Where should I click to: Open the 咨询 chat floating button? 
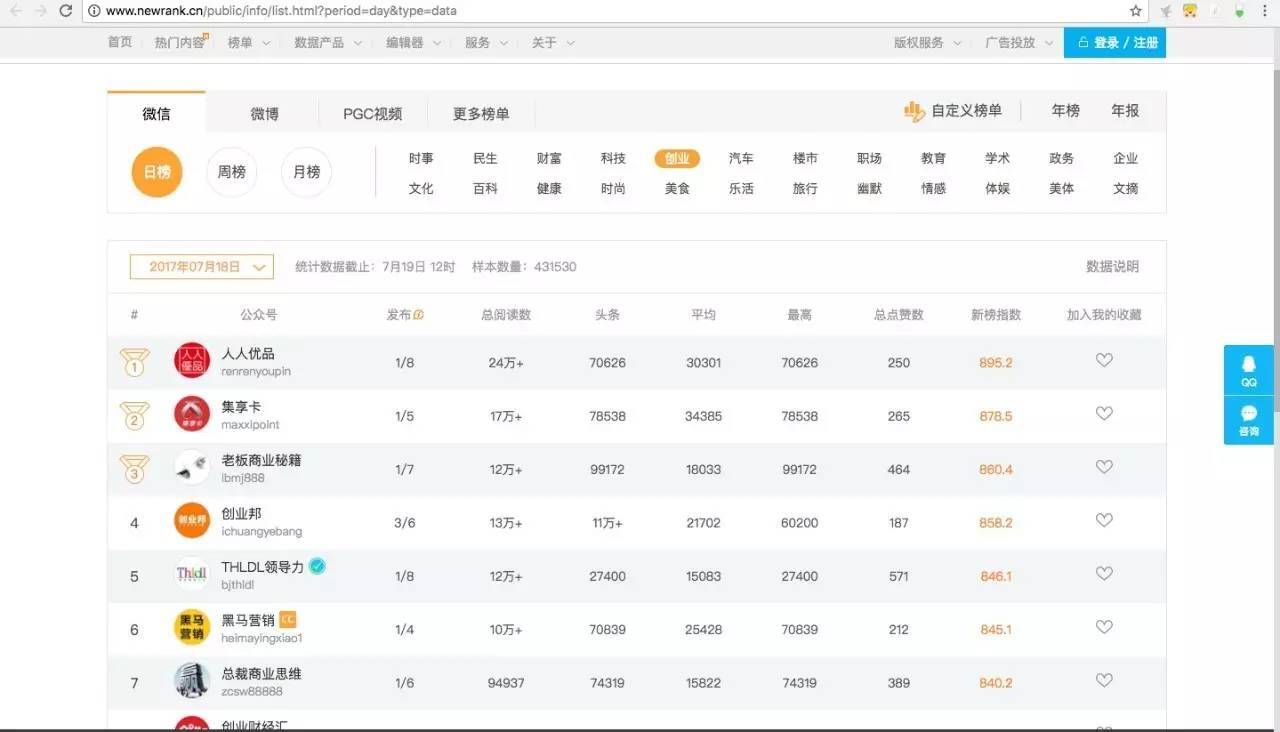click(x=1249, y=420)
